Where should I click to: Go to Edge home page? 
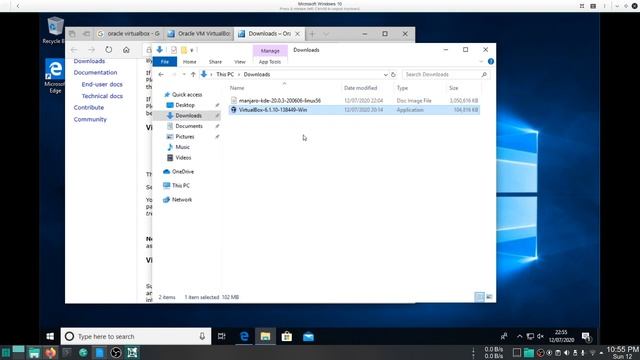[126, 50]
